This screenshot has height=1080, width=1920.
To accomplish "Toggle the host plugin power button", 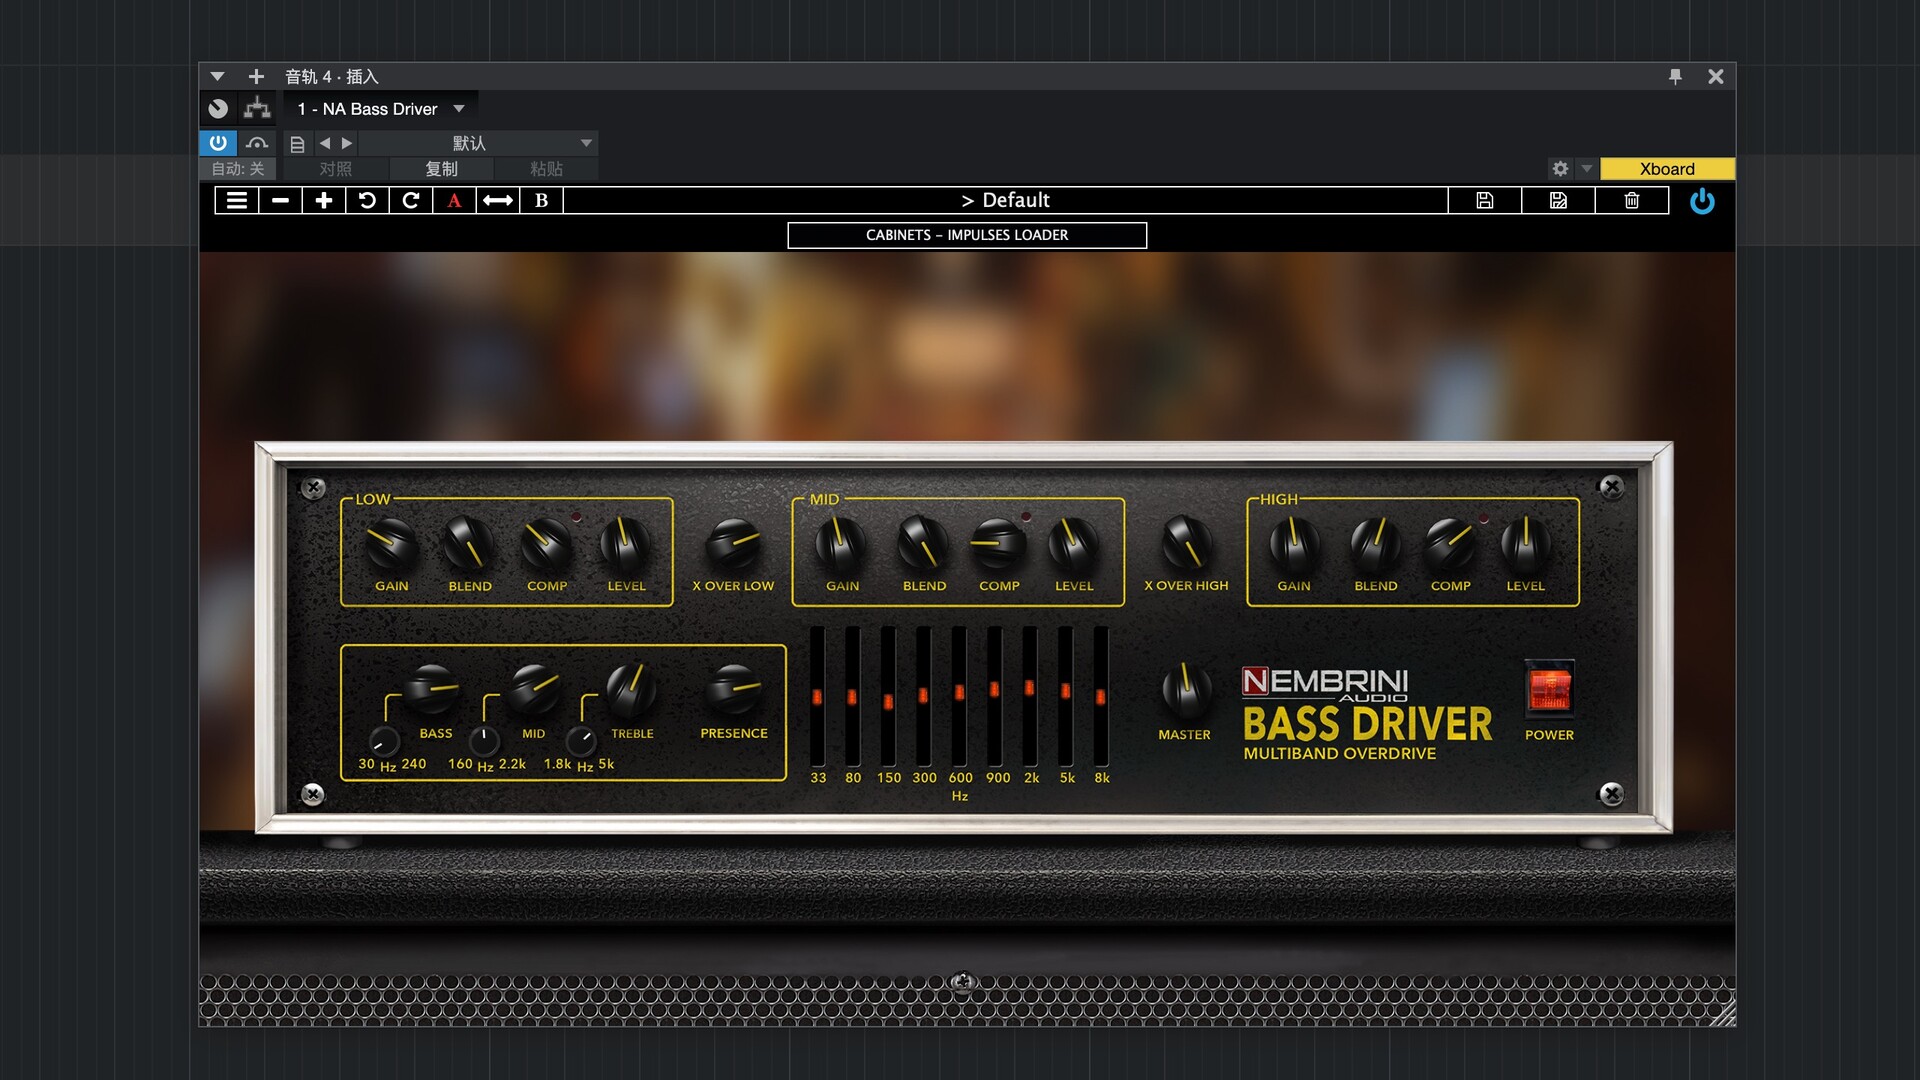I will click(x=218, y=143).
